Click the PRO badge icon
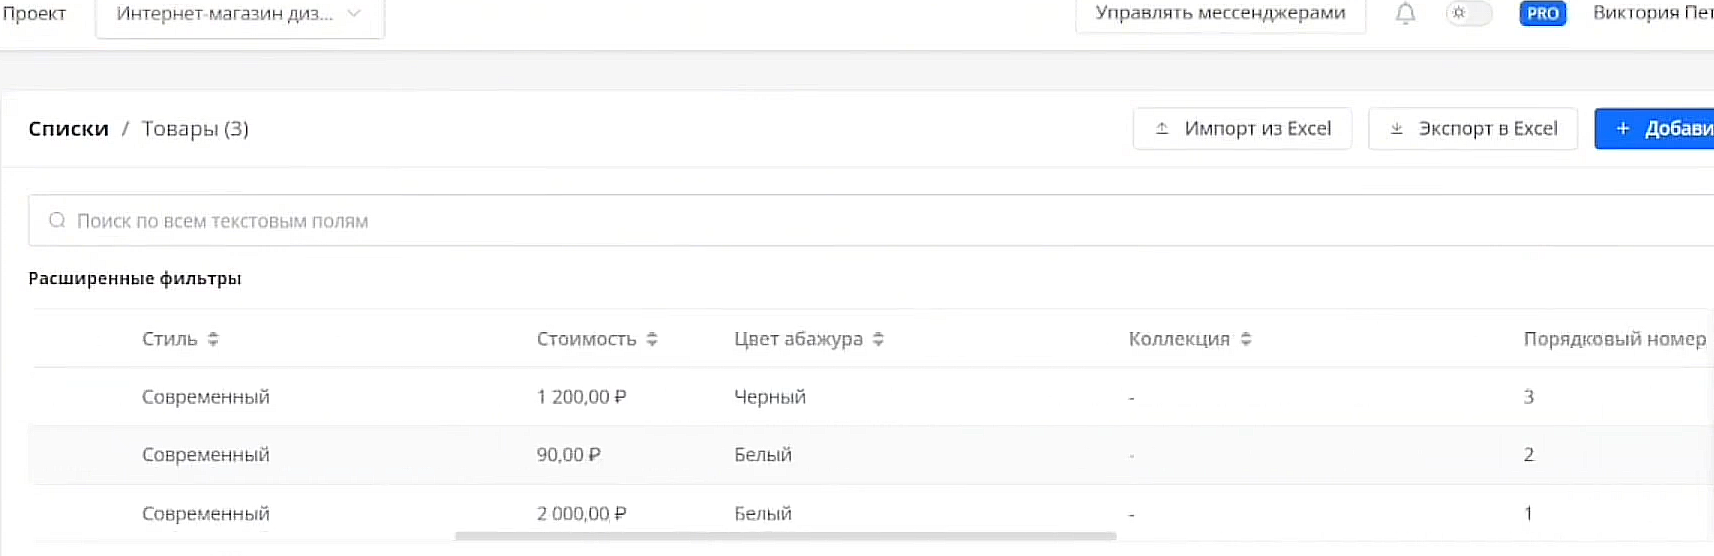Image resolution: width=1714 pixels, height=556 pixels. 1542,14
